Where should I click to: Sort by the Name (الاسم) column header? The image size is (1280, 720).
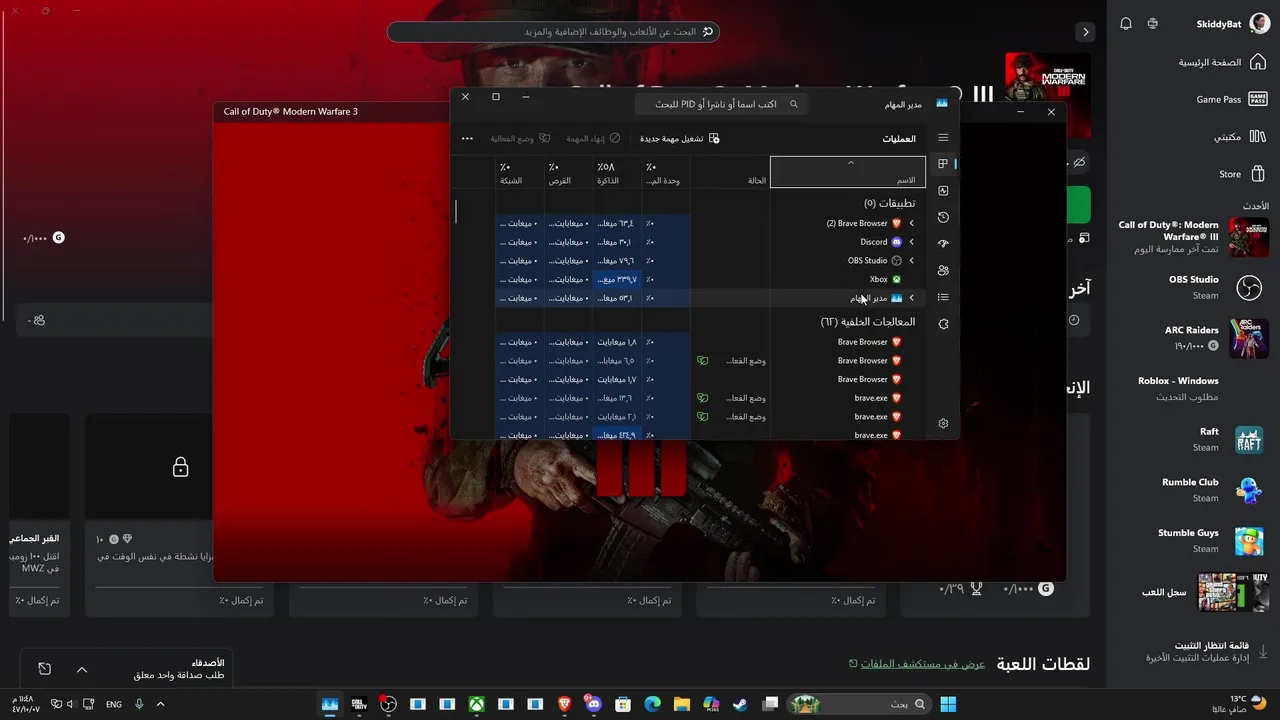pyautogui.click(x=848, y=172)
